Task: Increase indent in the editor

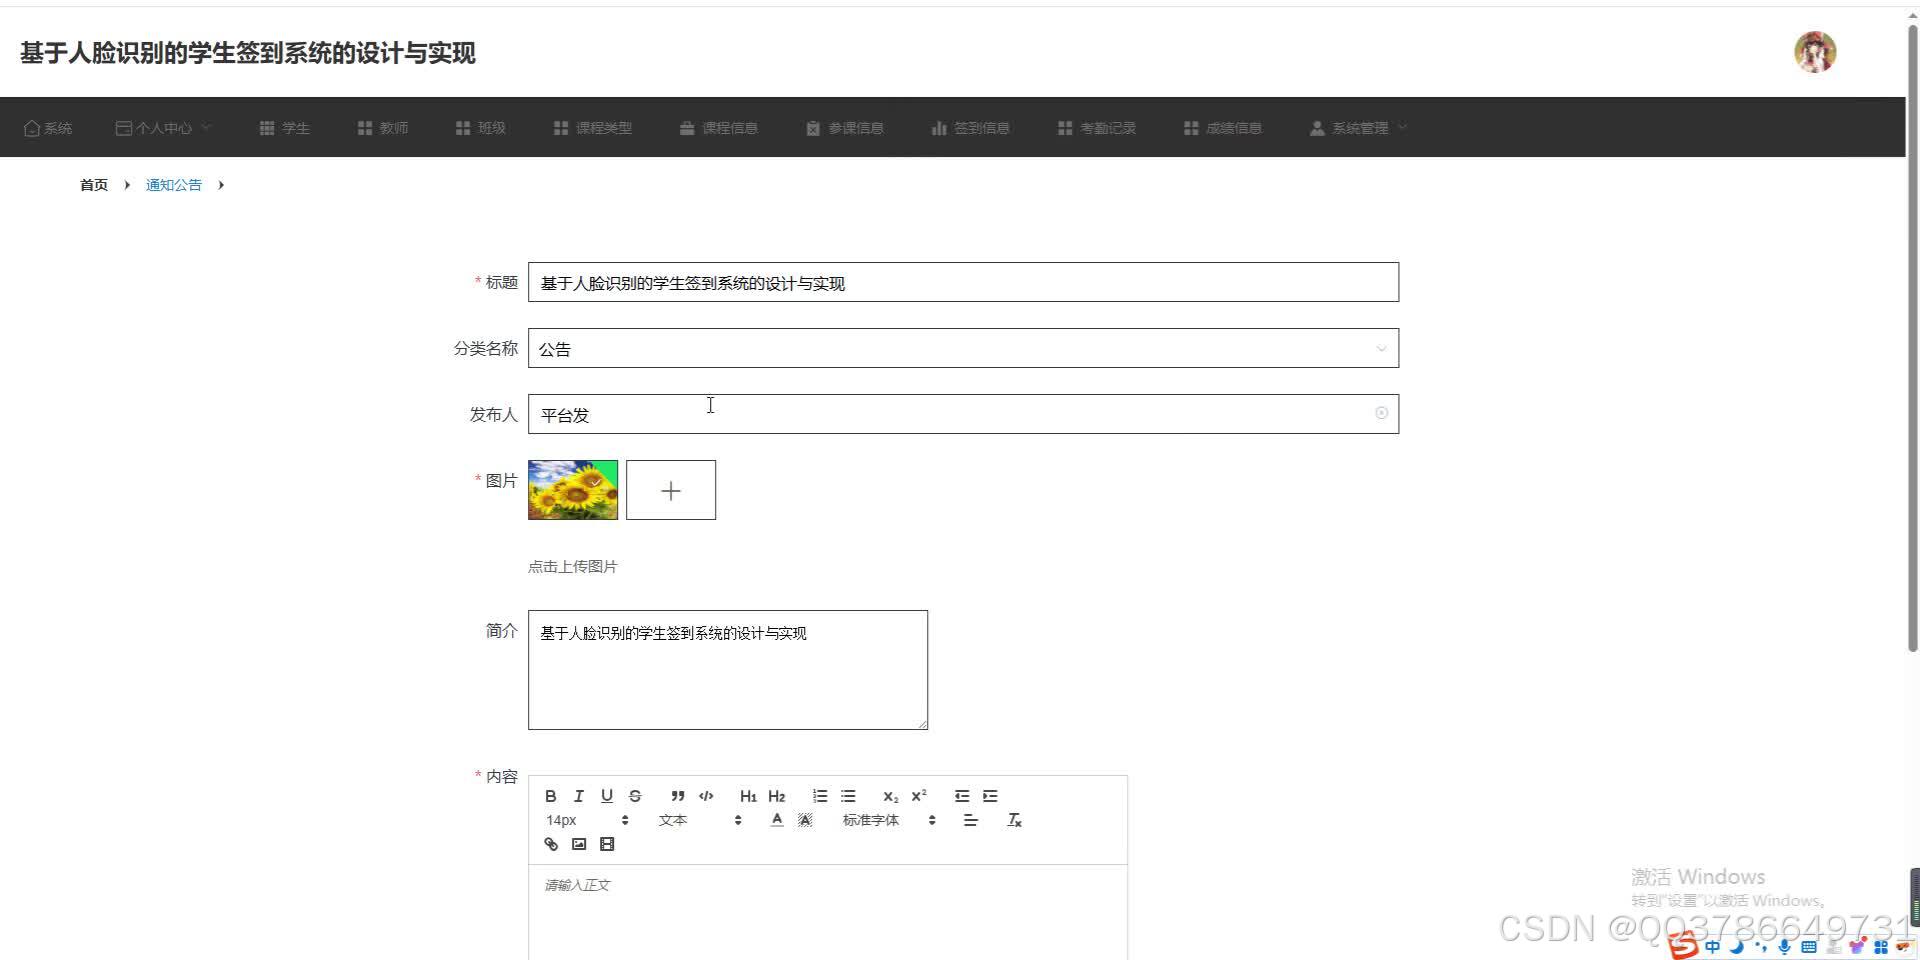Action: tap(990, 796)
